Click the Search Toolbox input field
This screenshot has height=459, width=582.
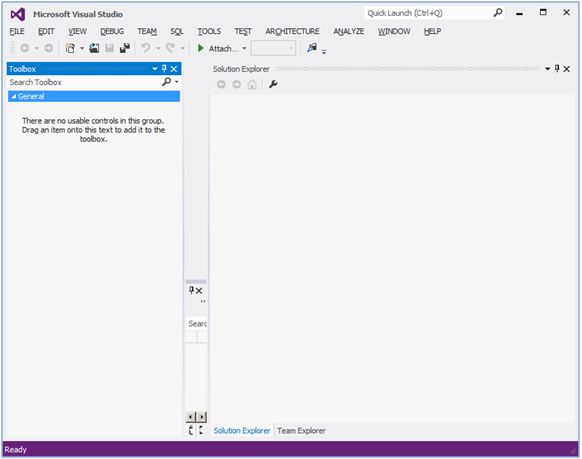85,82
